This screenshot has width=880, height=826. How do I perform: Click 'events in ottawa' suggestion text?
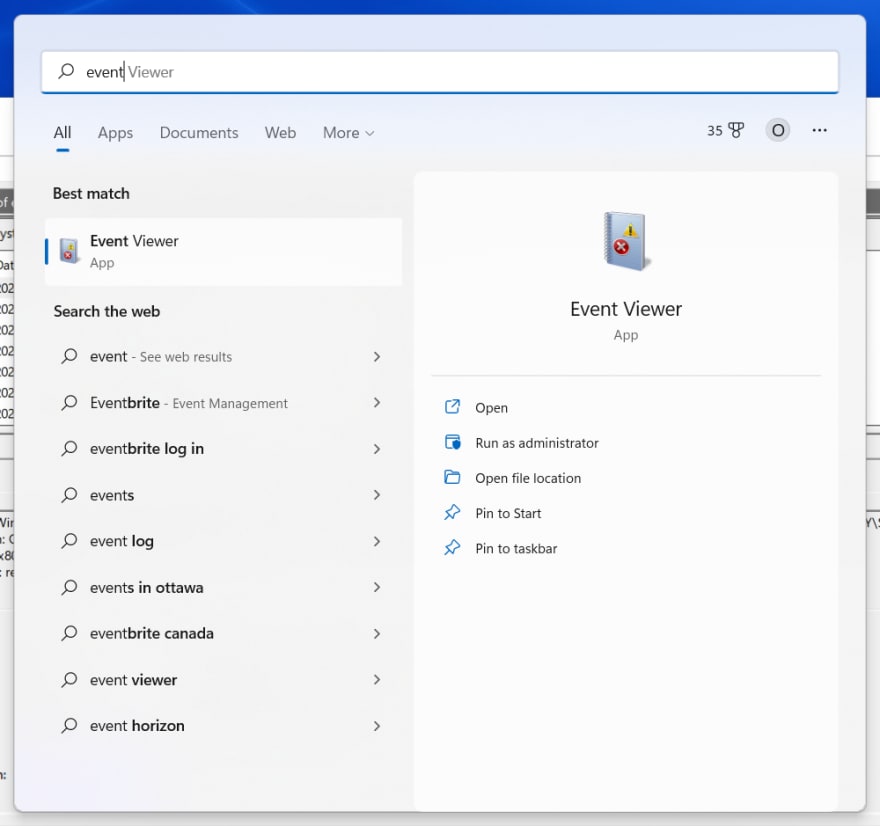point(146,588)
